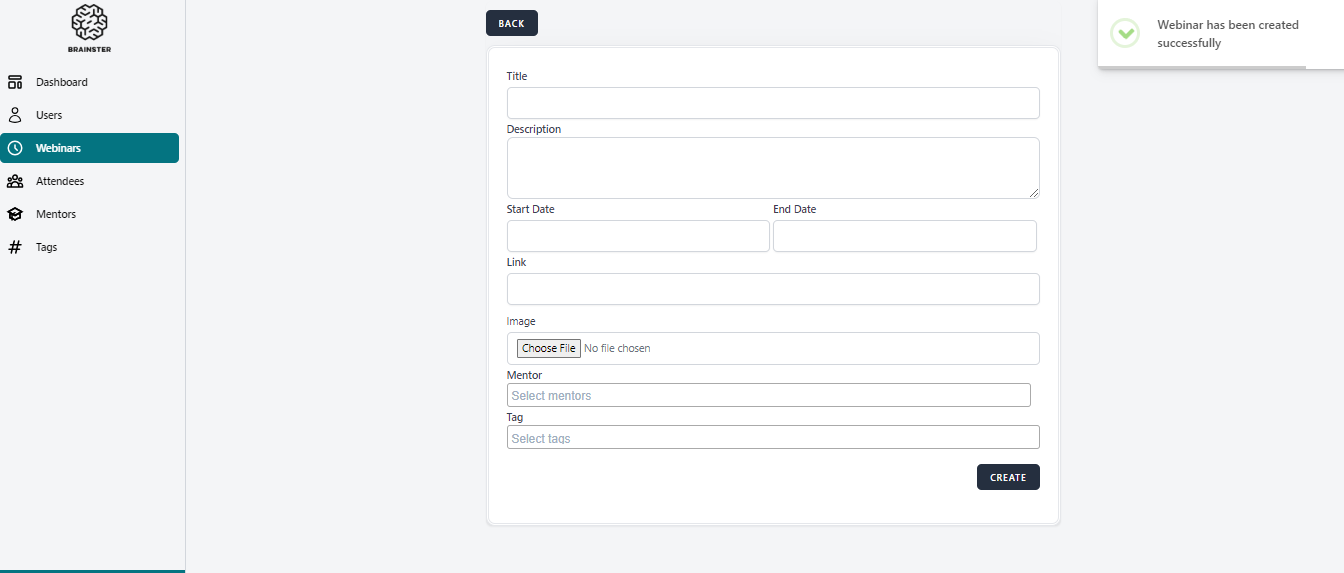
Task: Click the Mentors graduation cap icon
Action: (x=15, y=214)
